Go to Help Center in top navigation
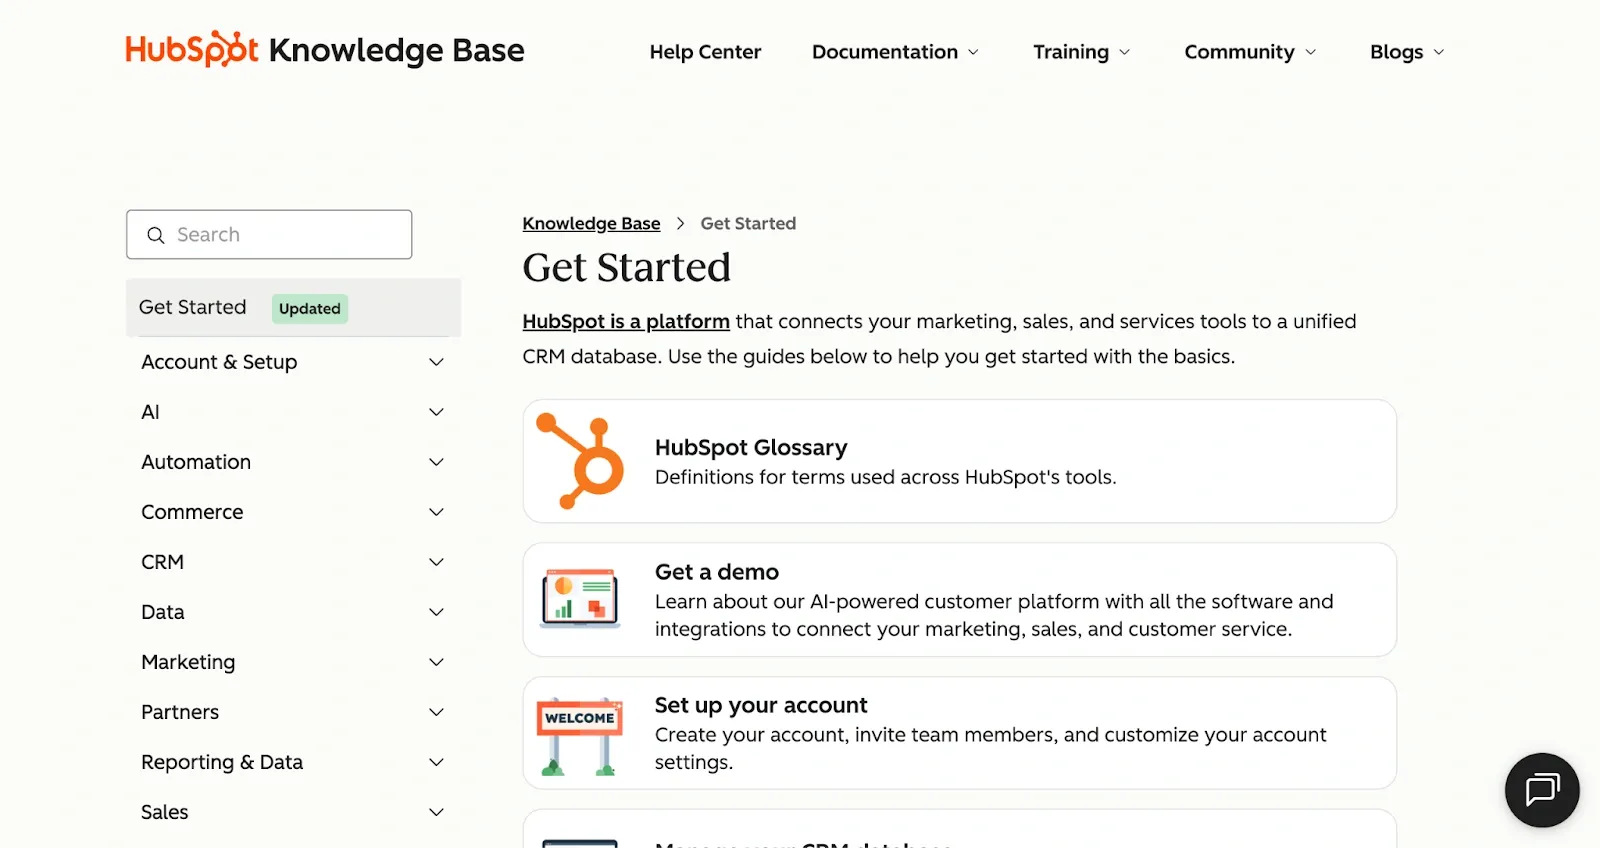Screen dimensions: 1600x848 click(x=705, y=52)
